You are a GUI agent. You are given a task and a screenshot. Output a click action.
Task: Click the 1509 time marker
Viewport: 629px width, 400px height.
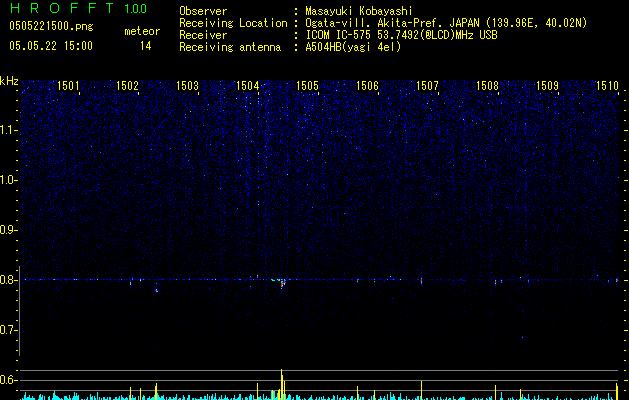point(548,86)
